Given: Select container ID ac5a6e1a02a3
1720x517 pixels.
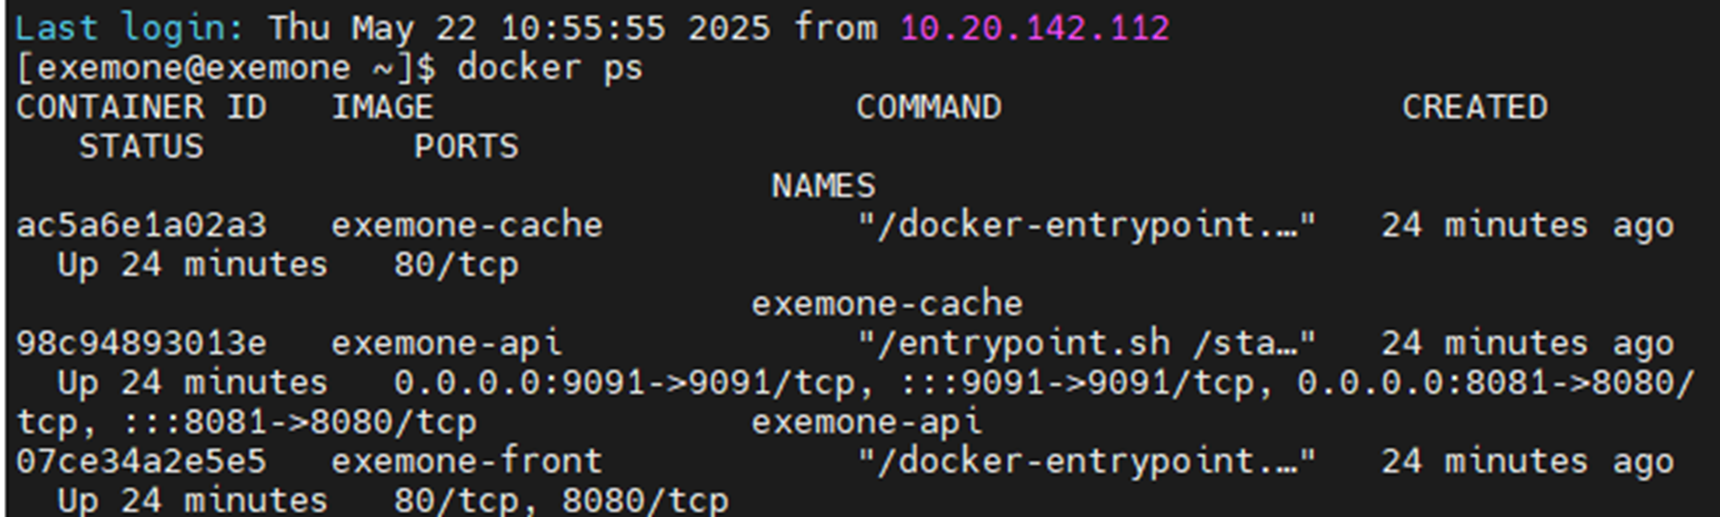Looking at the screenshot, I should pyautogui.click(x=141, y=225).
